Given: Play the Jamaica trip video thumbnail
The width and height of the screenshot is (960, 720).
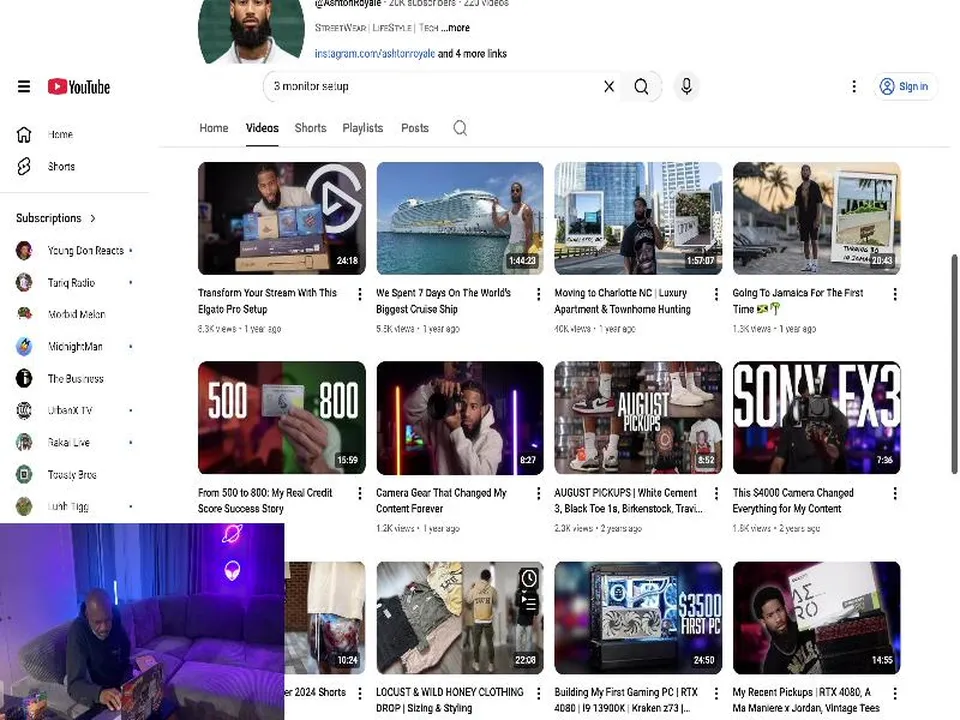Looking at the screenshot, I should click(817, 218).
